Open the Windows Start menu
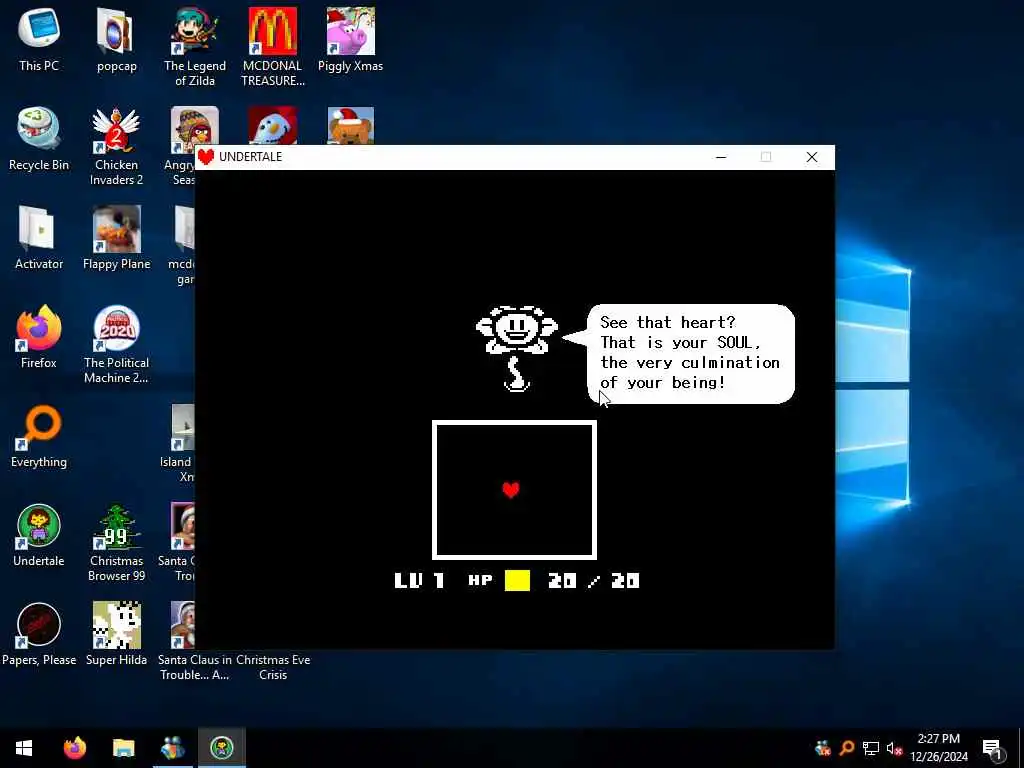The width and height of the screenshot is (1024, 768). point(24,748)
